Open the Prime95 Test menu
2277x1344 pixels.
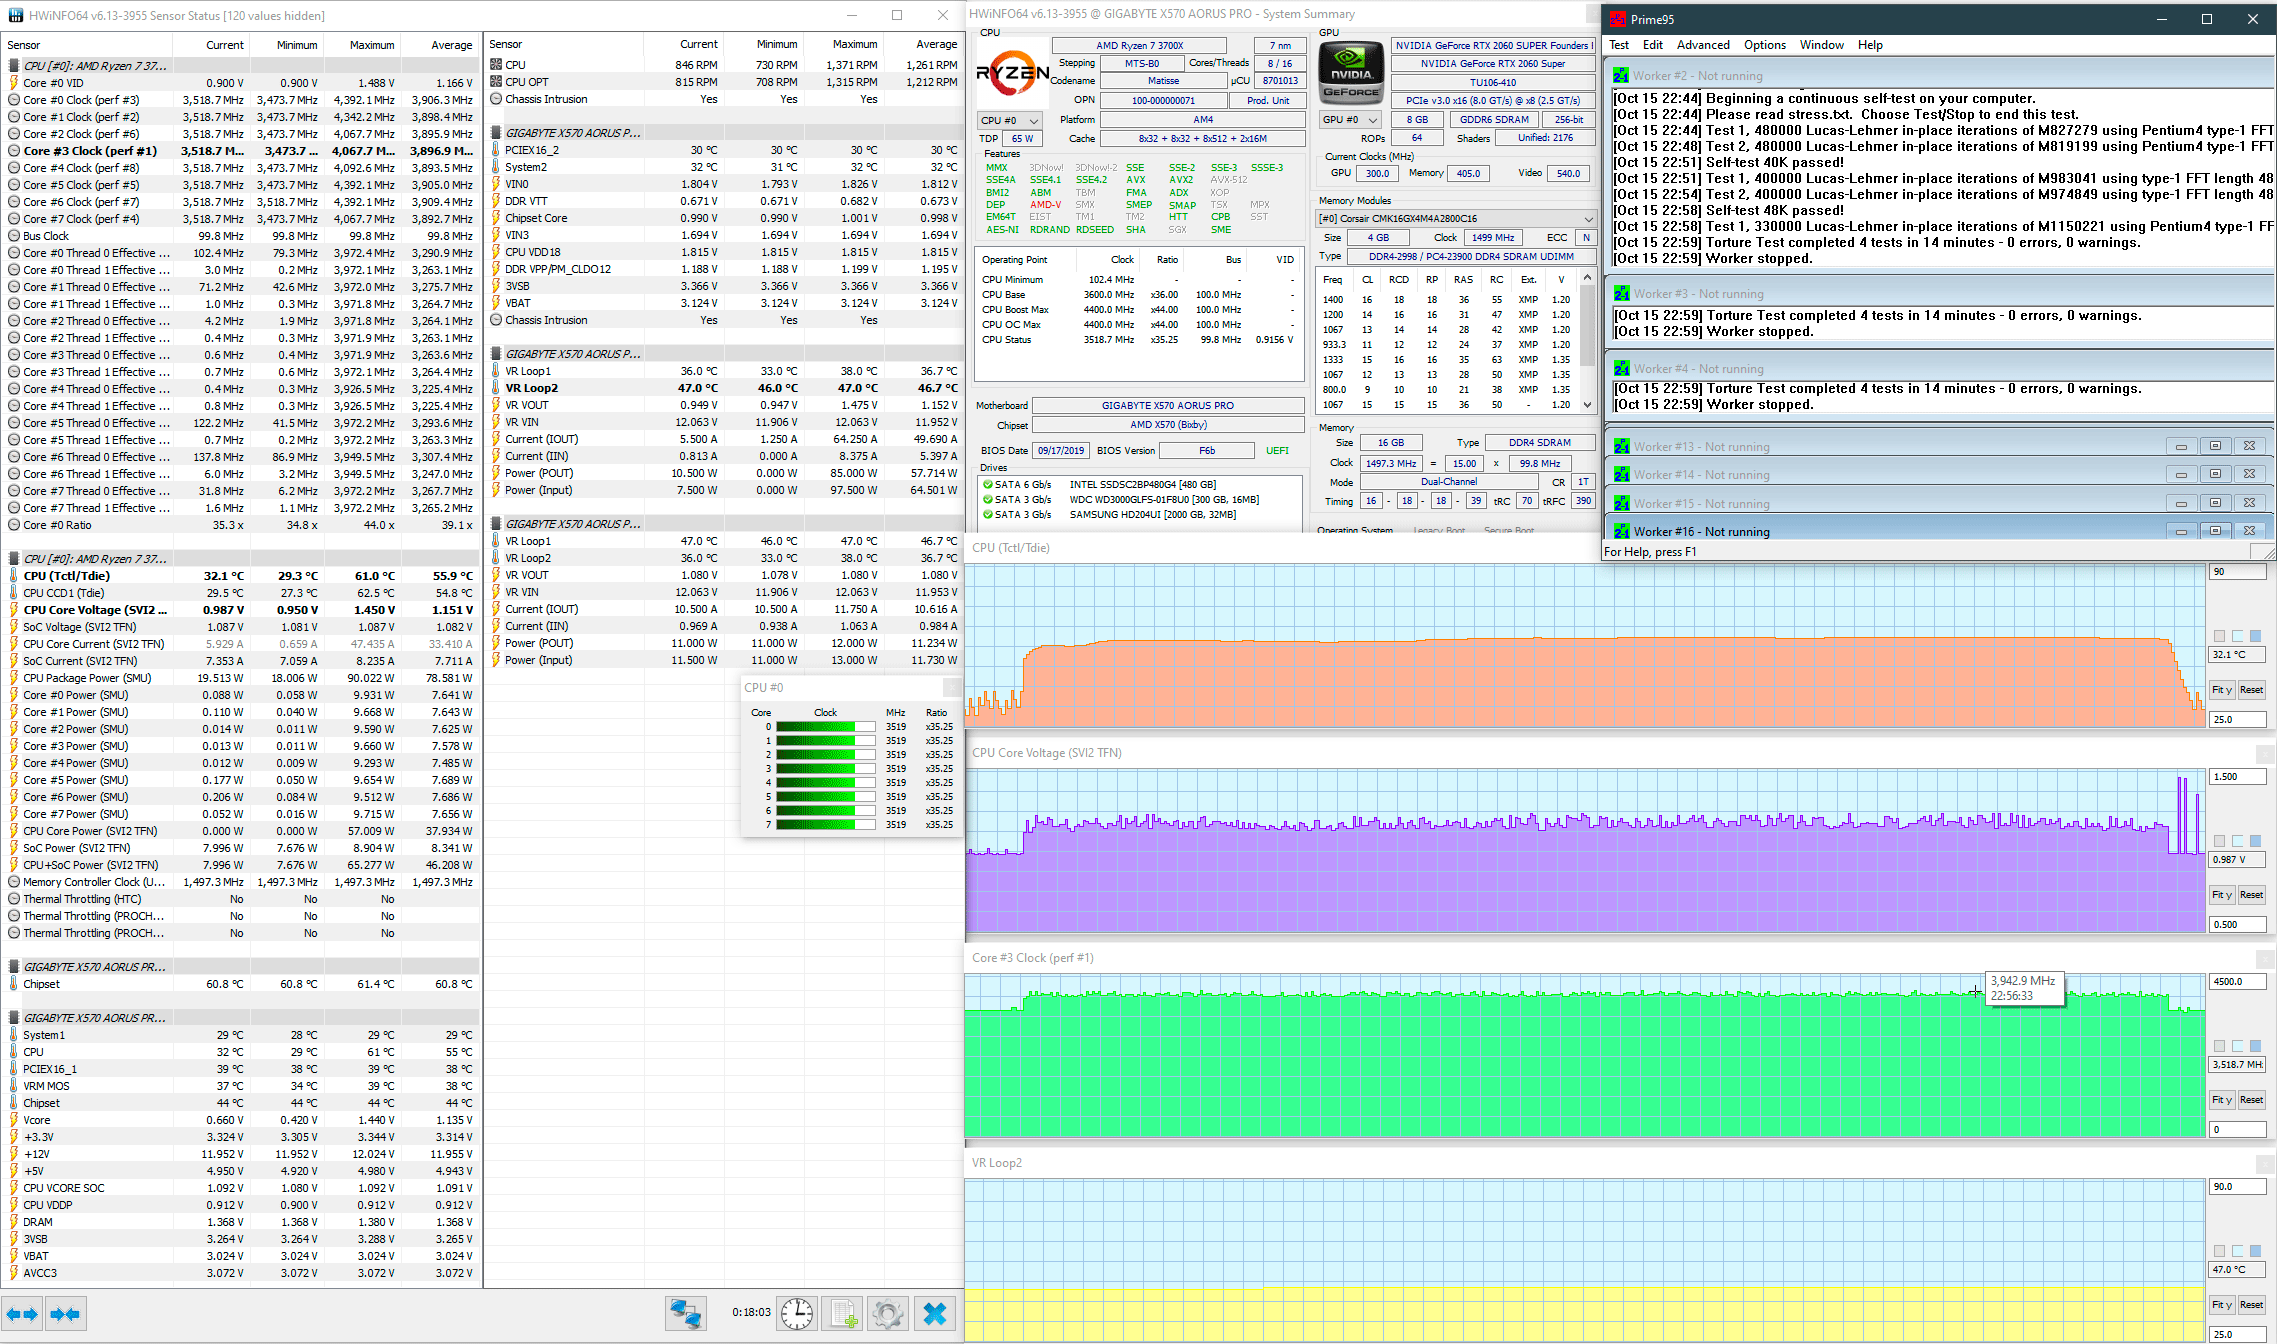pyautogui.click(x=1618, y=45)
